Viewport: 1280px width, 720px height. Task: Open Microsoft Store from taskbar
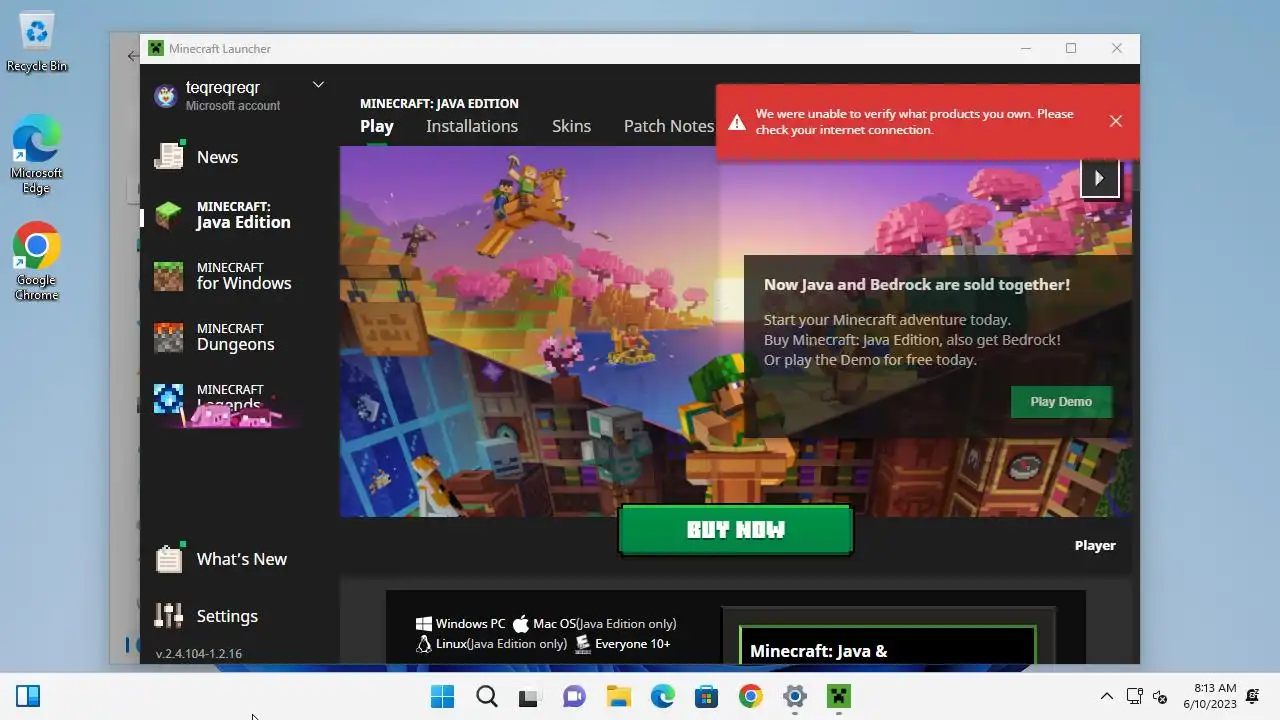pyautogui.click(x=706, y=696)
